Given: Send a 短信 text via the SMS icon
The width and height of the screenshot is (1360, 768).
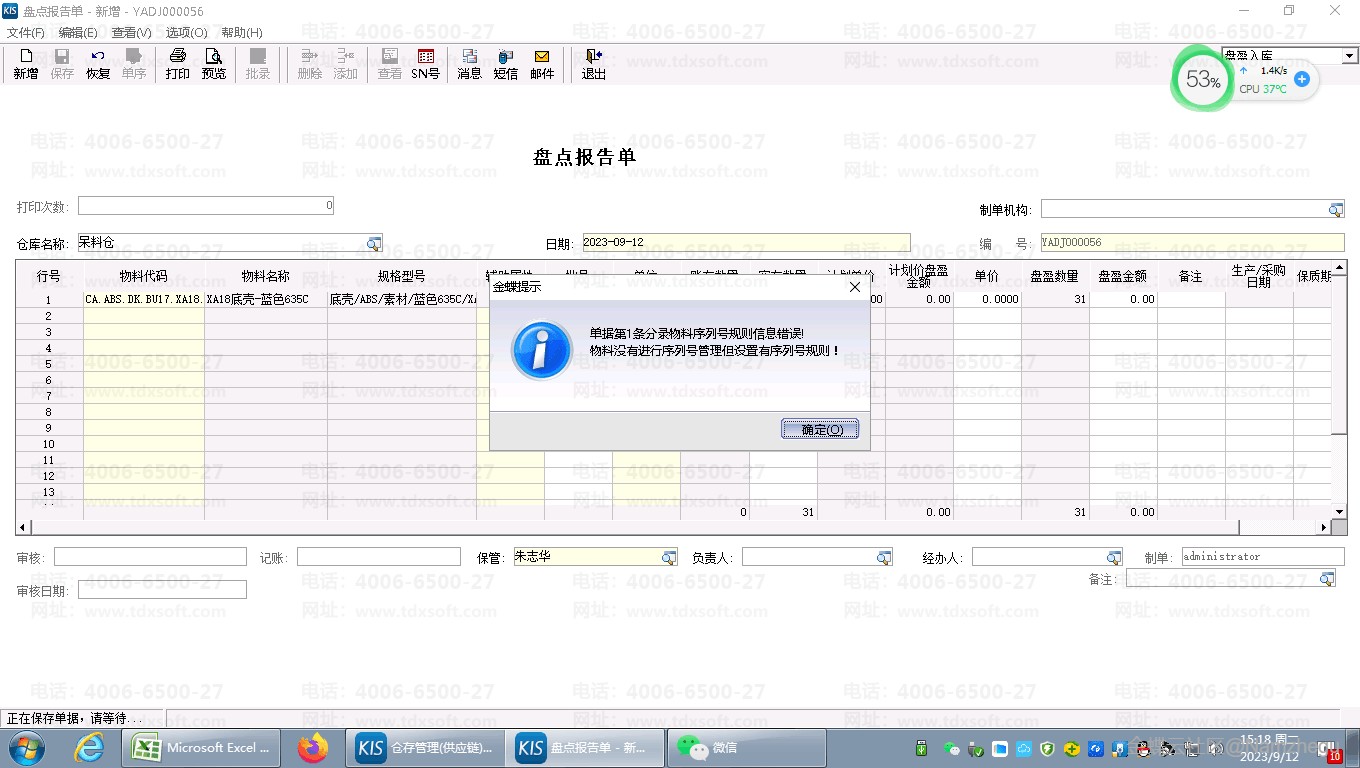Looking at the screenshot, I should tap(505, 62).
